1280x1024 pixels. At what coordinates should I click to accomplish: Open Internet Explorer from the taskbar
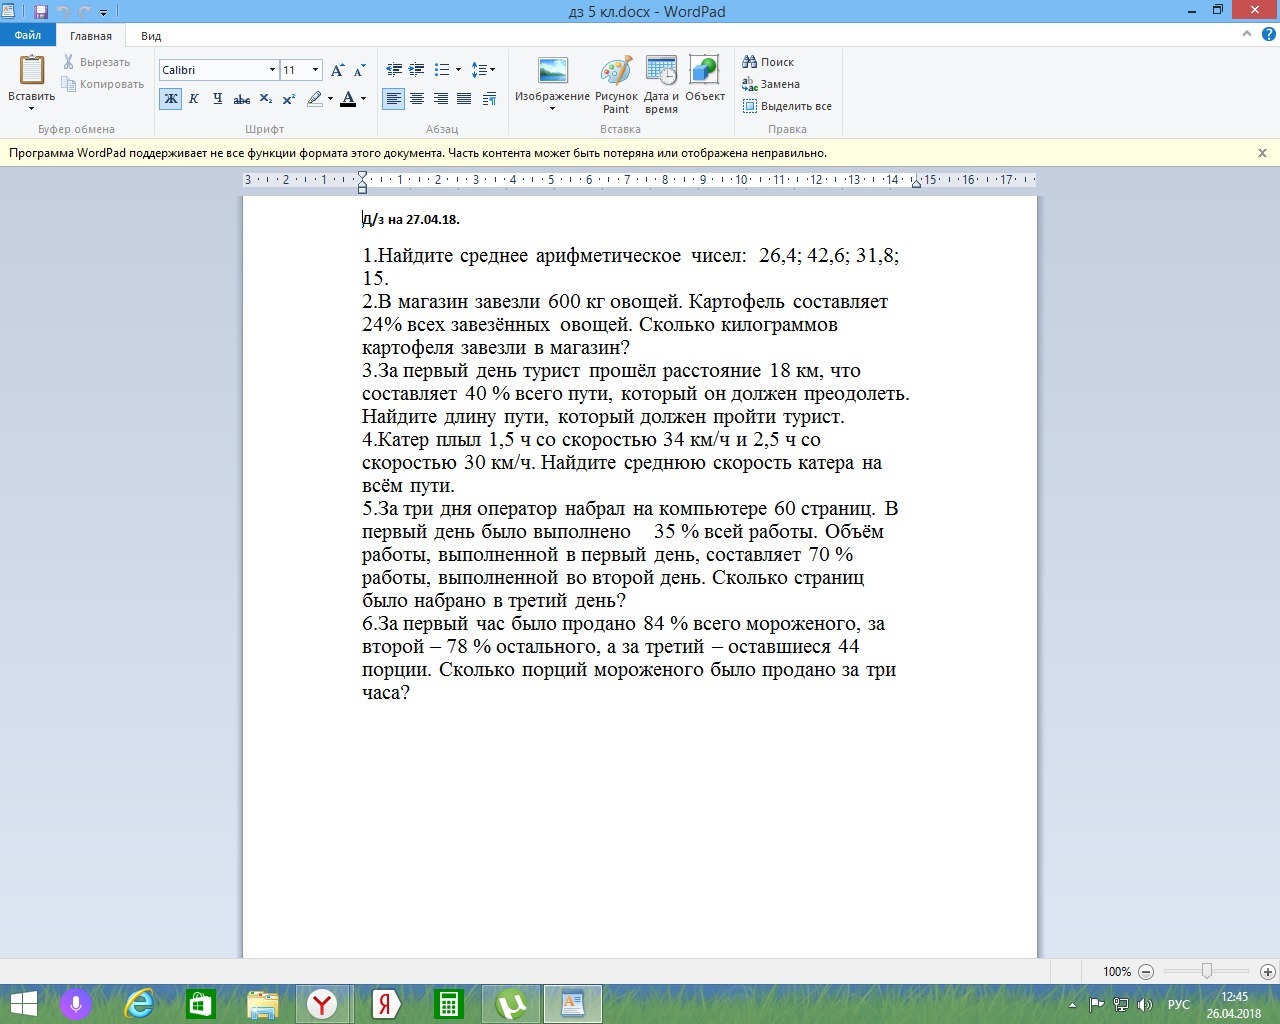point(139,1004)
